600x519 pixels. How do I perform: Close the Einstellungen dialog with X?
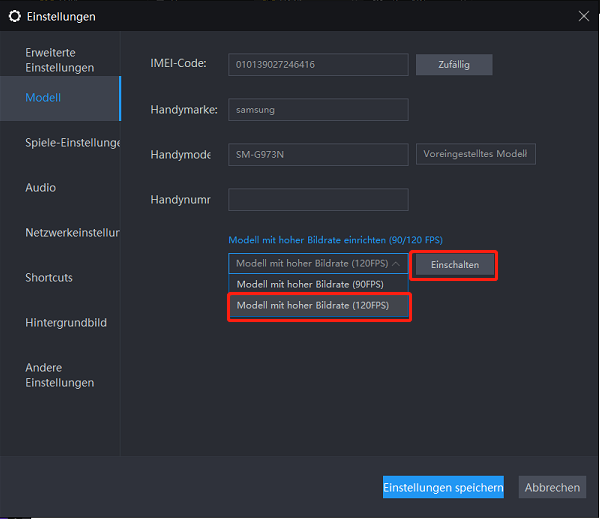click(584, 16)
